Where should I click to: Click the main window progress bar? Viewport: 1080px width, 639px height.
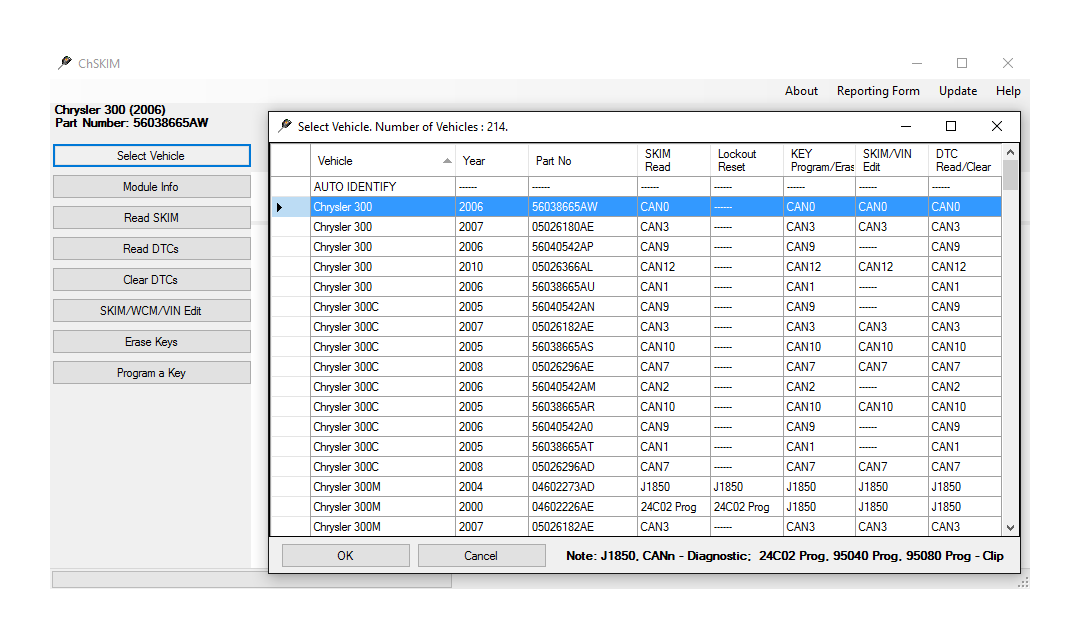click(252, 580)
